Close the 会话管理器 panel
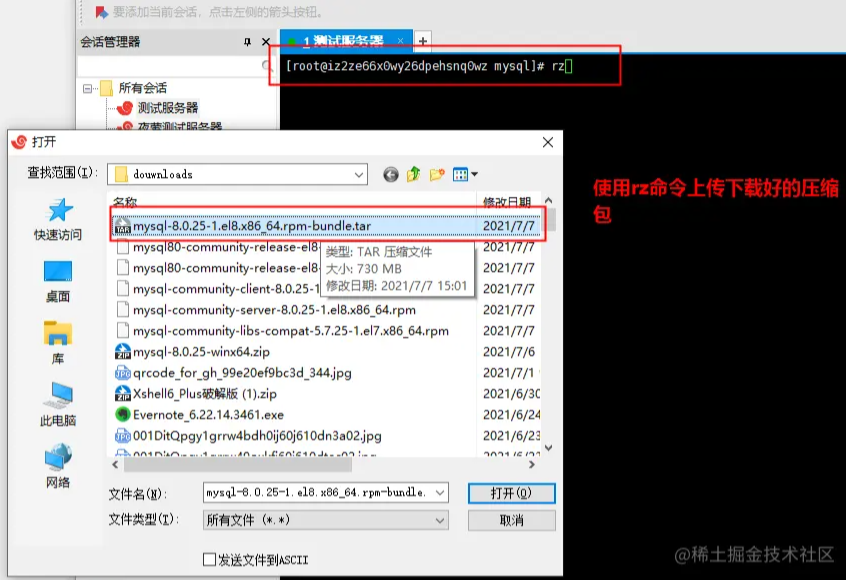Image resolution: width=846 pixels, height=580 pixels. tap(266, 42)
